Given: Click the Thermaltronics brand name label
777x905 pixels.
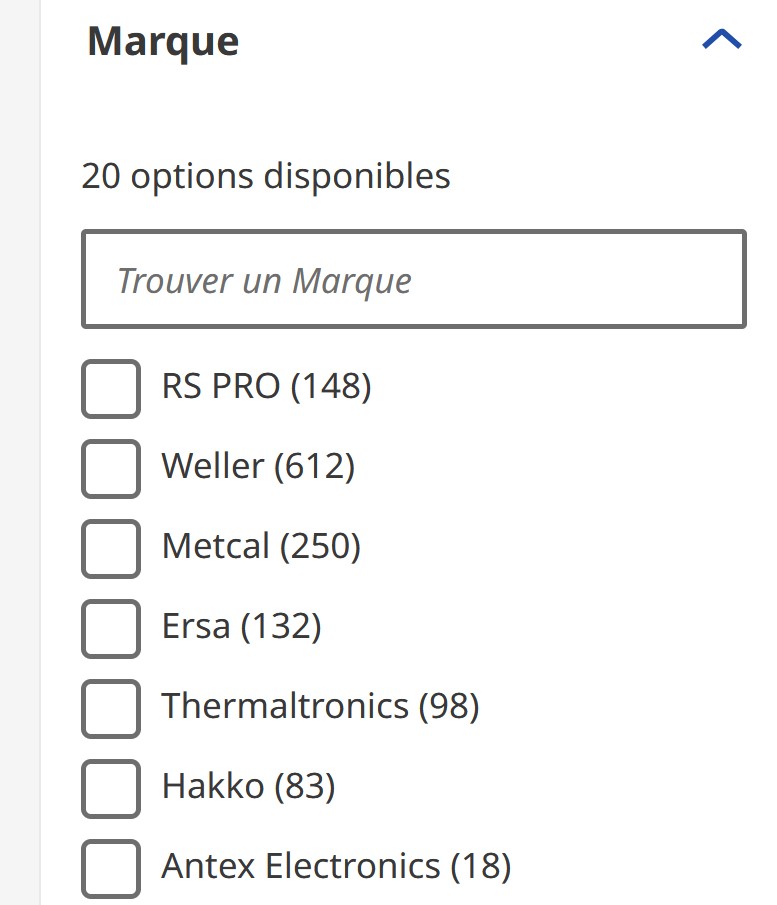Looking at the screenshot, I should point(285,706).
